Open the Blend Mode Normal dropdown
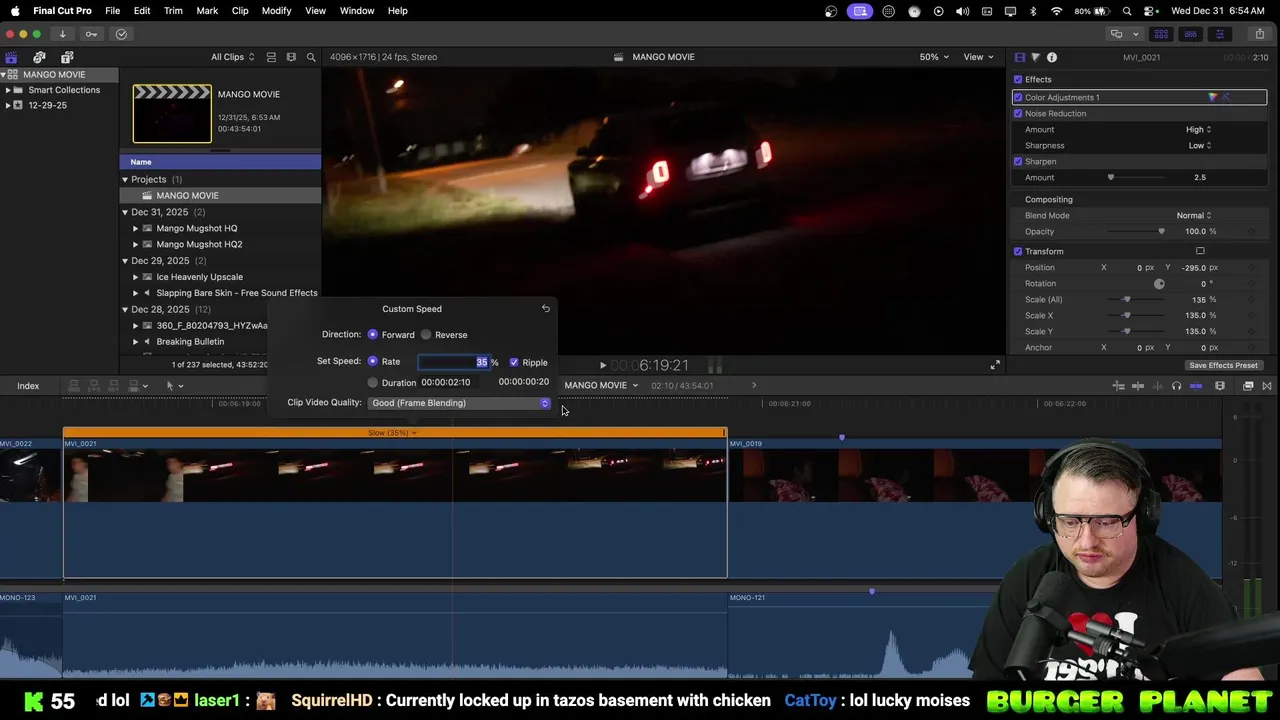Viewport: 1280px width, 720px height. pos(1193,215)
